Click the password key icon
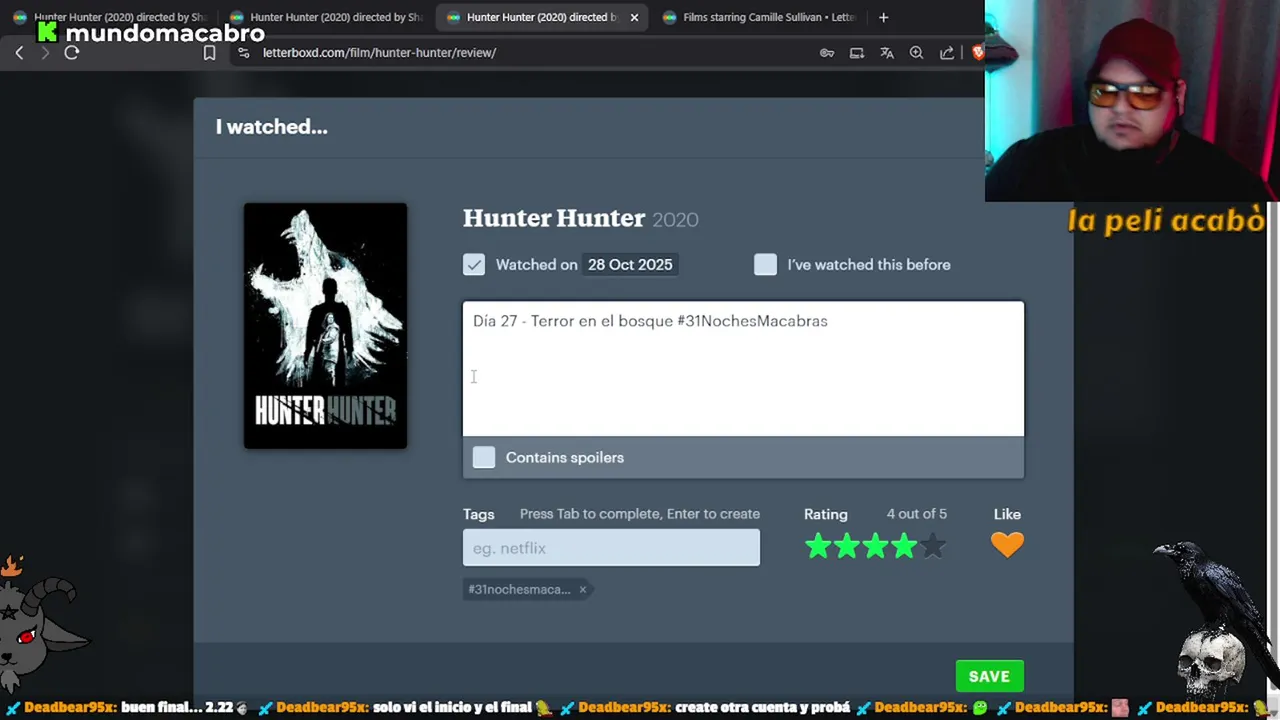This screenshot has height=720, width=1280. tap(827, 53)
